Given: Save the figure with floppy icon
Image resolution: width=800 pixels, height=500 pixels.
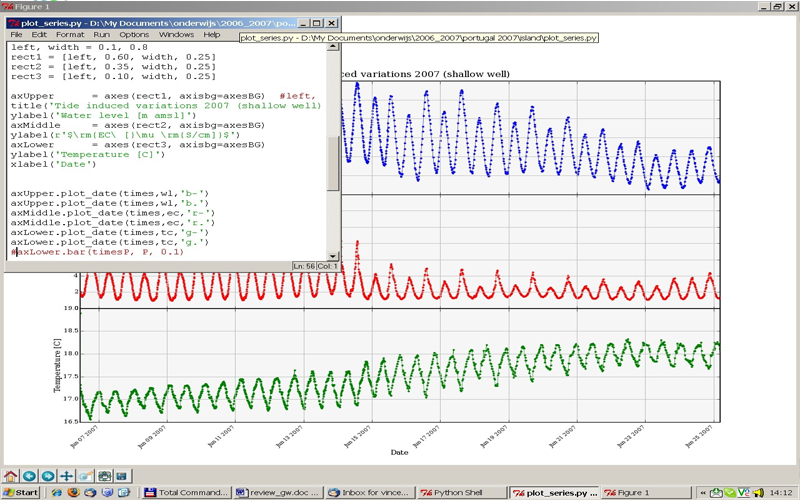Looking at the screenshot, I should click(x=121, y=476).
